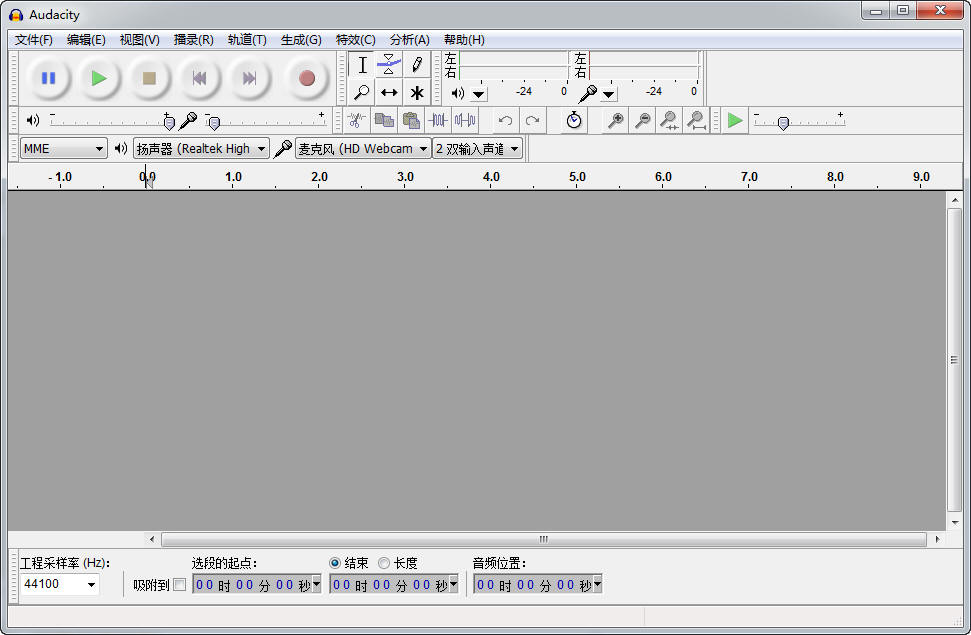
Task: Click the 5.0 mark on timeline ruler
Action: coord(577,177)
